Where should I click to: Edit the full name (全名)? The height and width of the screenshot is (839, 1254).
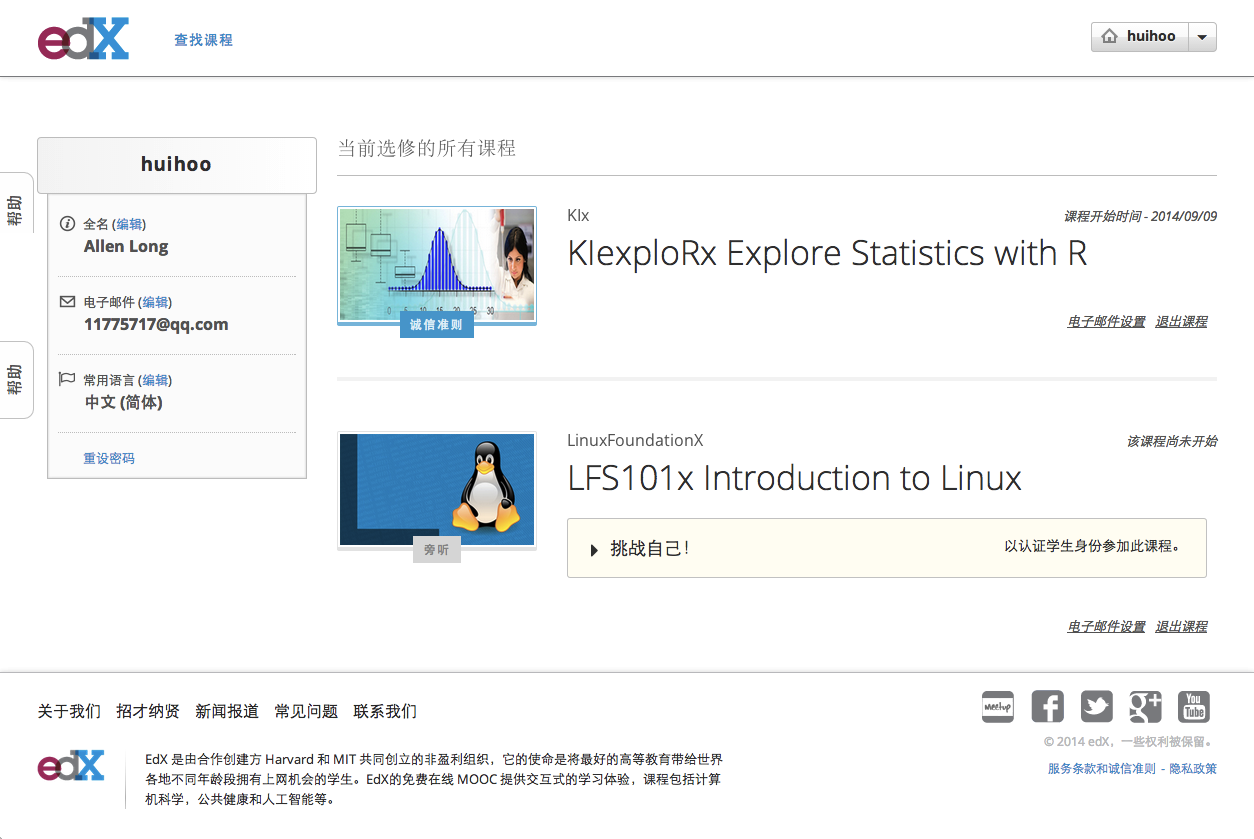pyautogui.click(x=129, y=224)
